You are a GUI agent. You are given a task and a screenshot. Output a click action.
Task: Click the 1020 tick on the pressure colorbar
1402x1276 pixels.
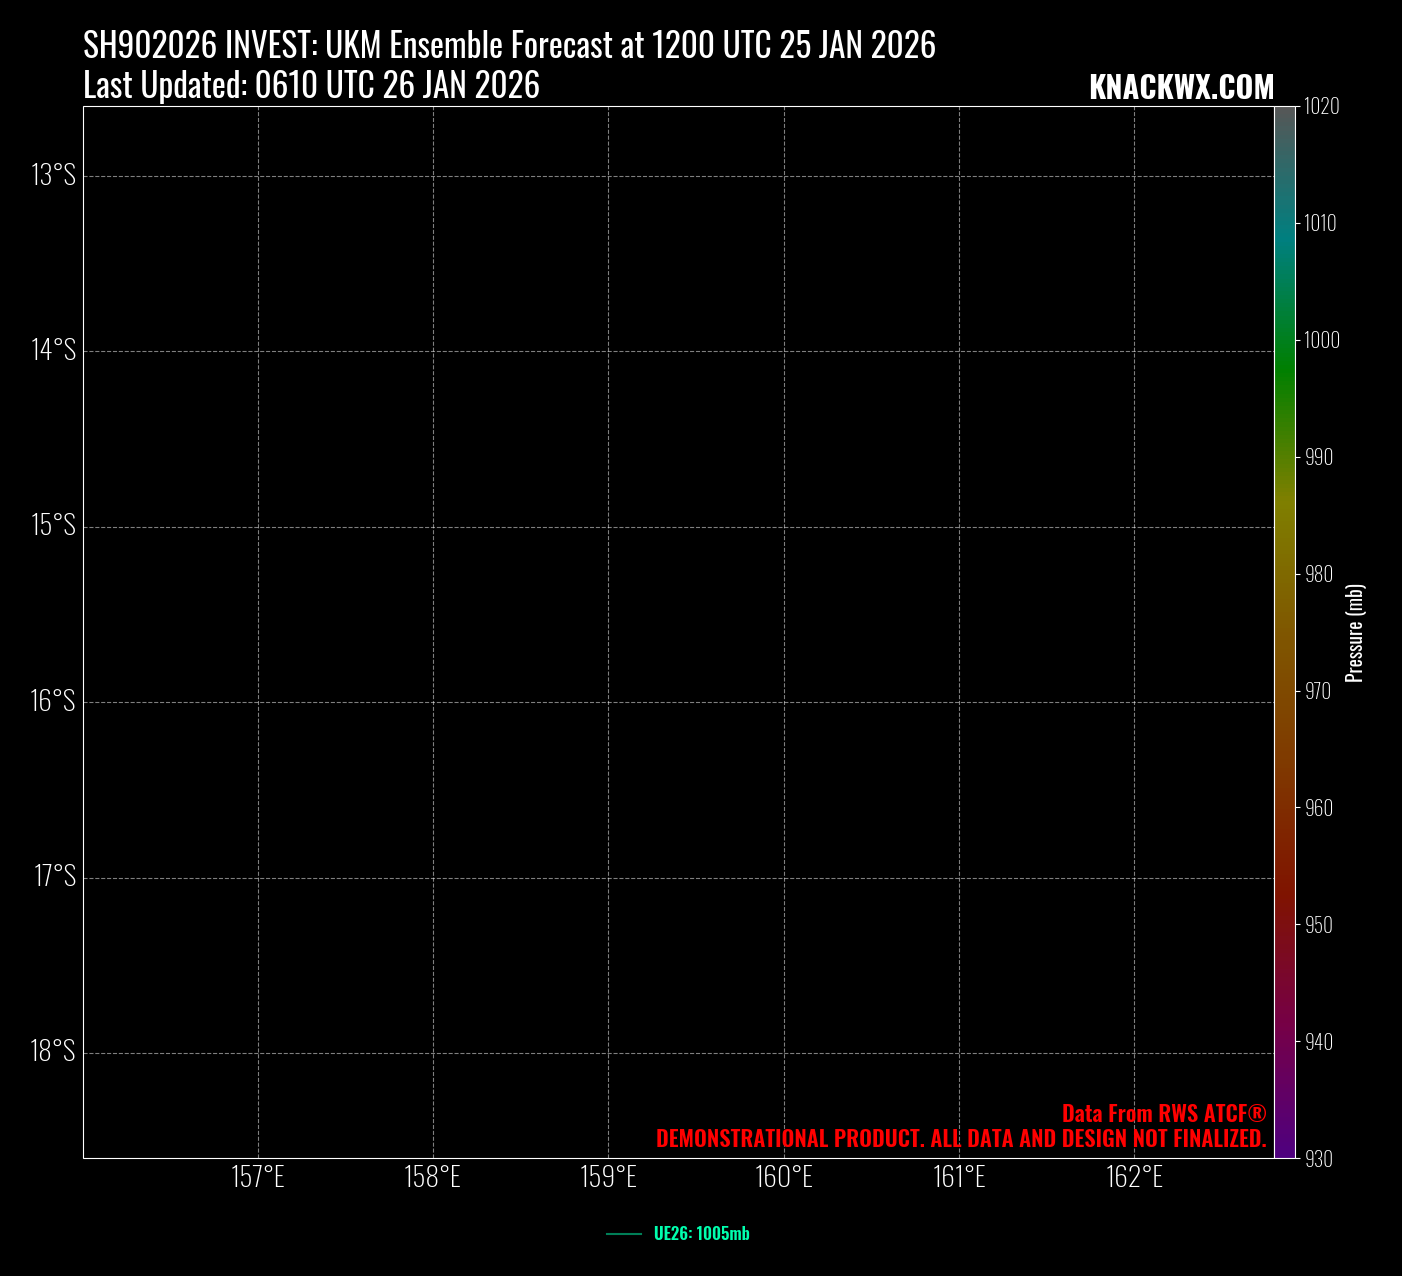(x=1320, y=106)
